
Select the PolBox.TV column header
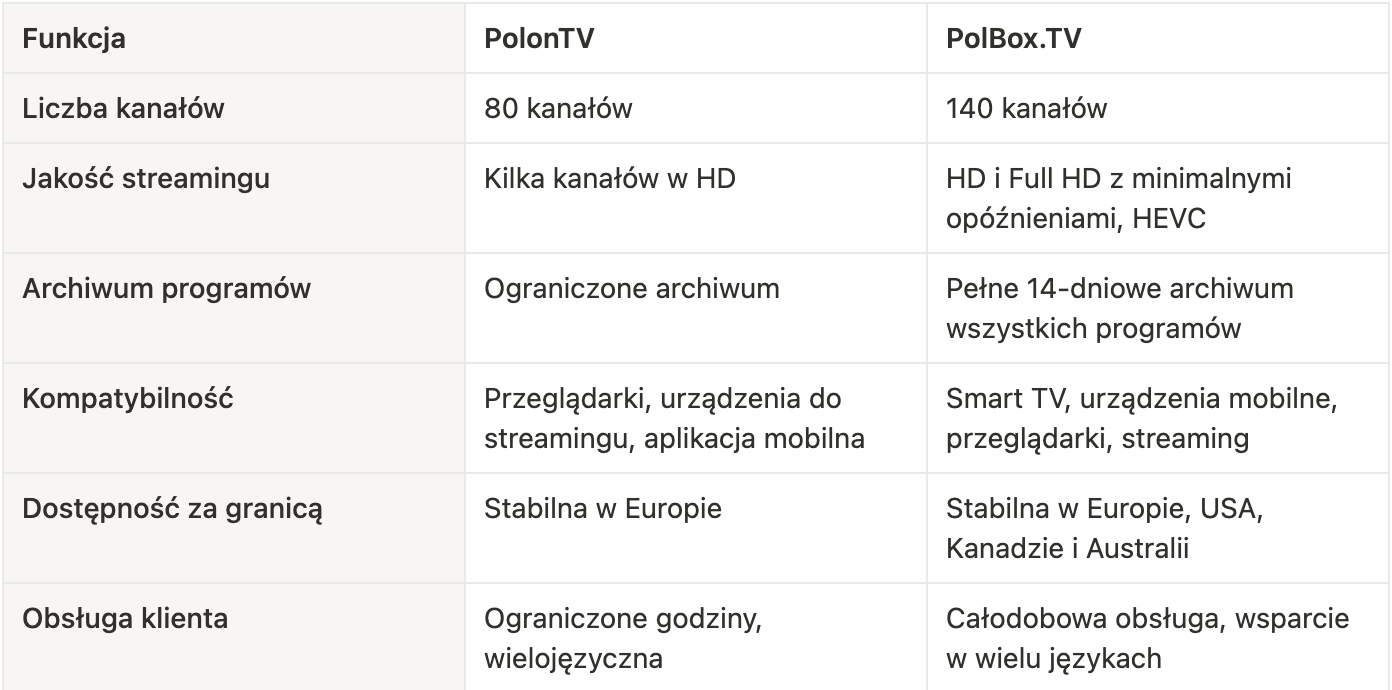coord(1014,39)
